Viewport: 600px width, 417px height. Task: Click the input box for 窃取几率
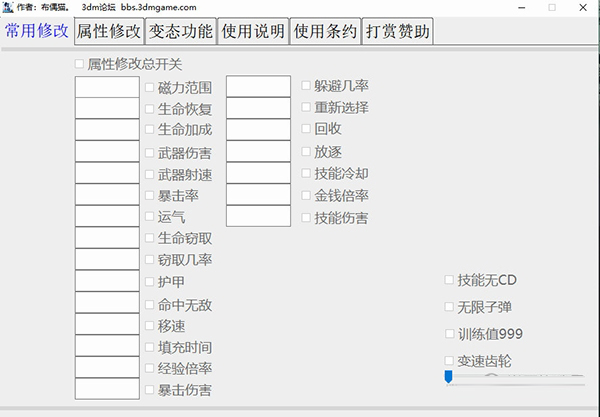click(x=107, y=259)
